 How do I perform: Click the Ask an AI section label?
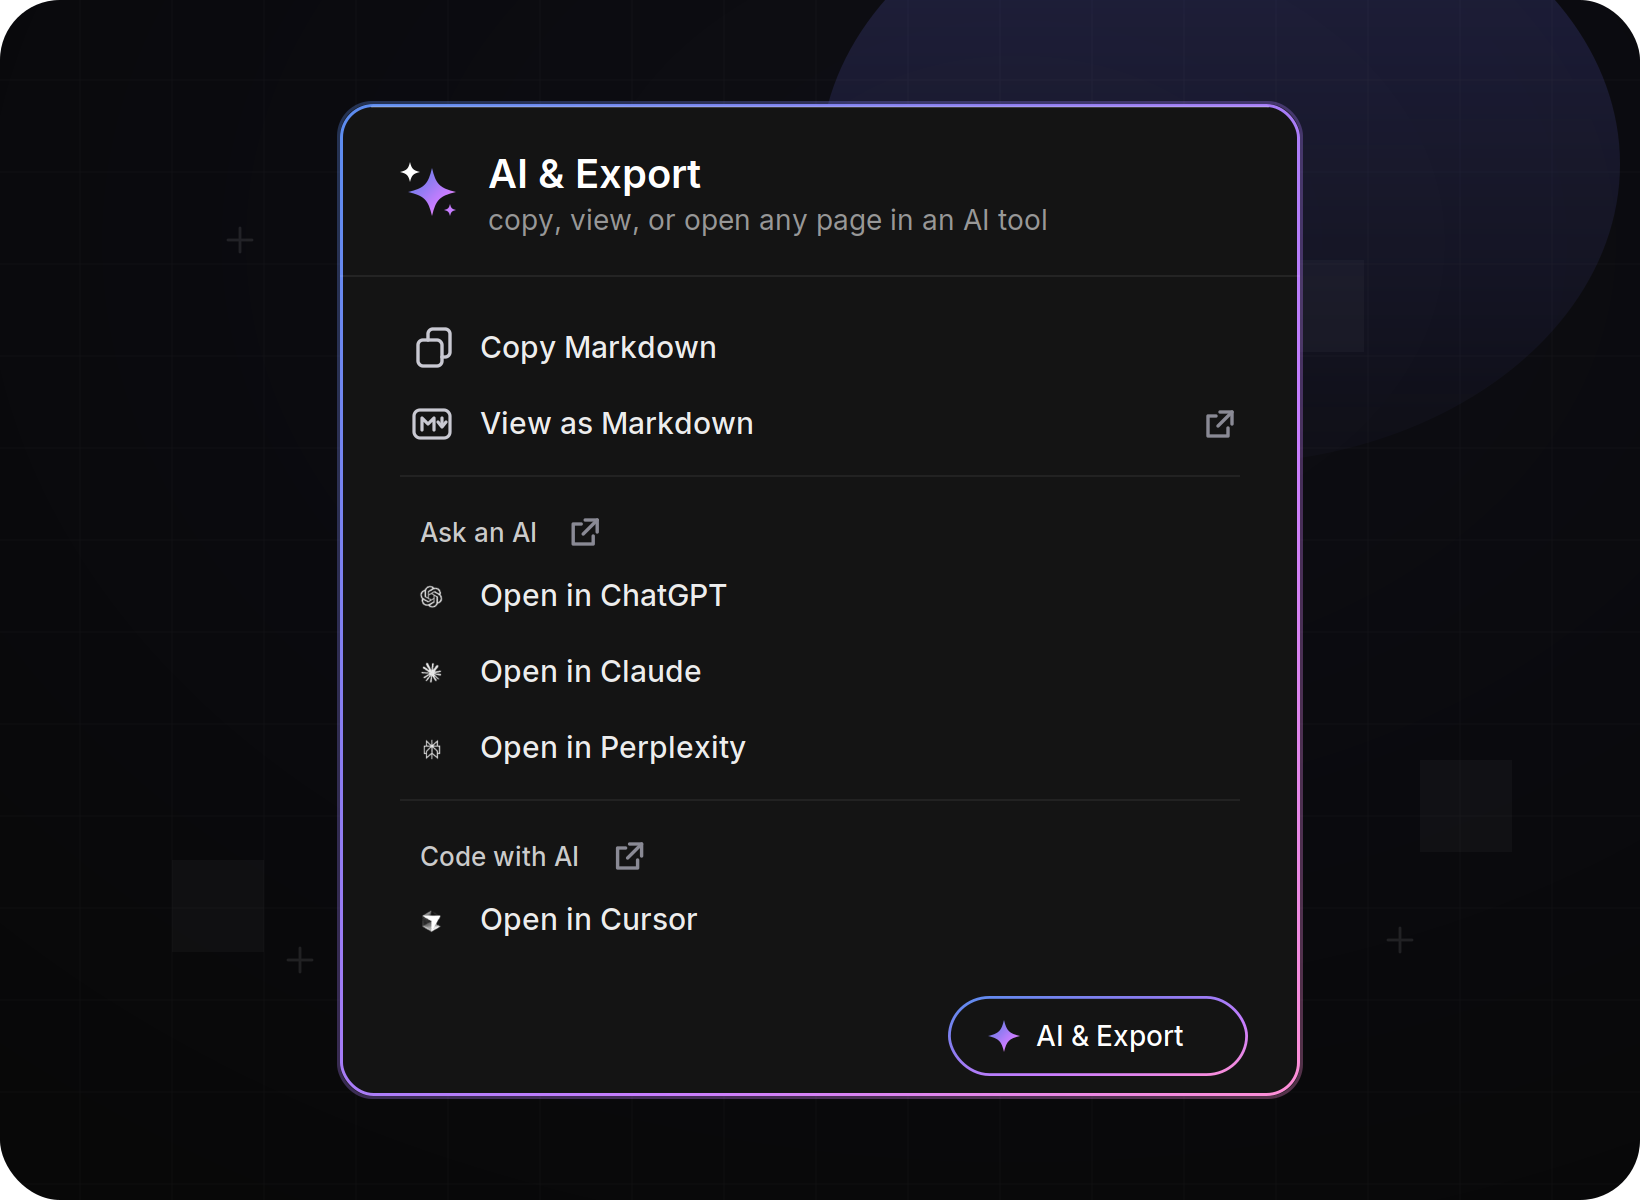(x=478, y=532)
